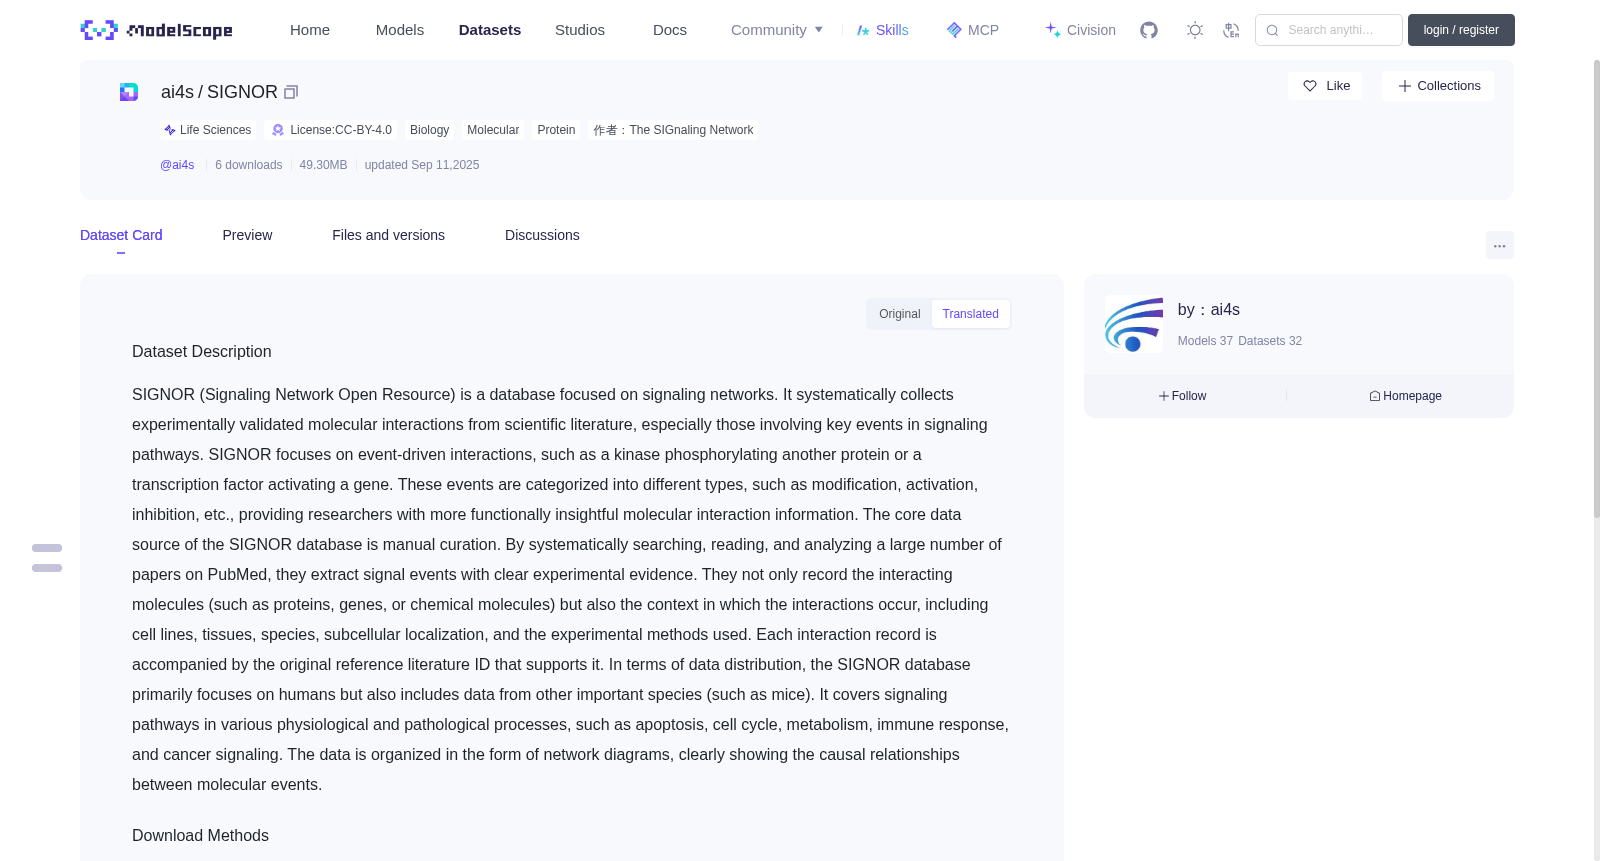Image resolution: width=1600 pixels, height=861 pixels.
Task: Click the page vertical scrollbar
Action: pyautogui.click(x=1596, y=290)
